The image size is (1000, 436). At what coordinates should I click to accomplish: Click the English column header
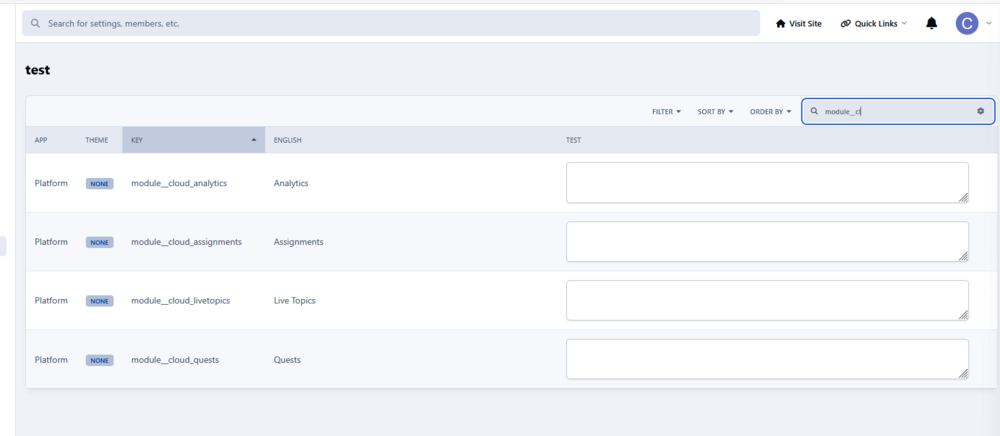(x=288, y=140)
